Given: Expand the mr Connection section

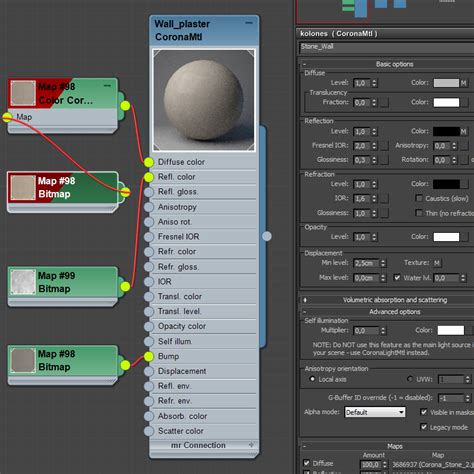Looking at the screenshot, I should click(251, 445).
